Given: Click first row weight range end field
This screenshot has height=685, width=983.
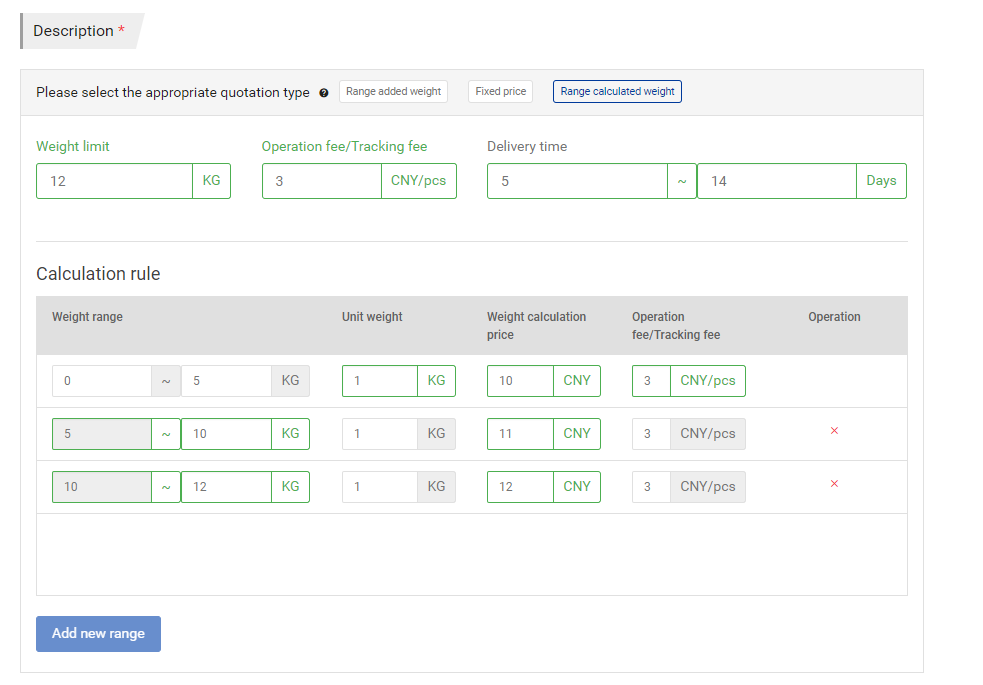Looking at the screenshot, I should 226,381.
